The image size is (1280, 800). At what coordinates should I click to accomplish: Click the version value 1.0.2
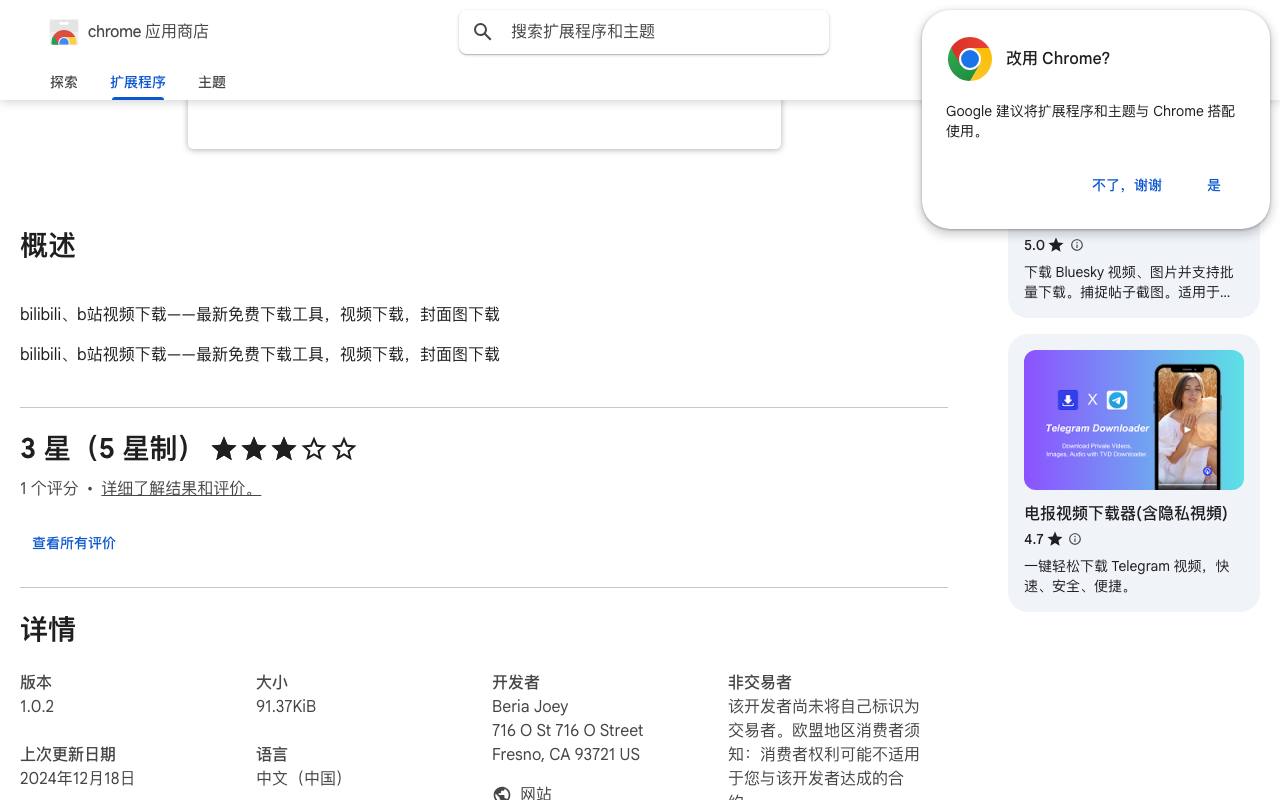pos(37,706)
